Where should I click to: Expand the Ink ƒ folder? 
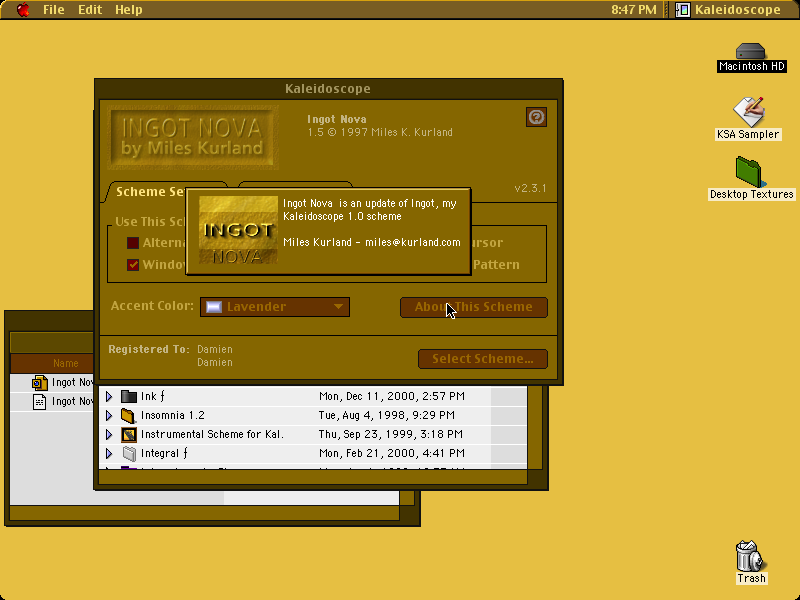[109, 396]
